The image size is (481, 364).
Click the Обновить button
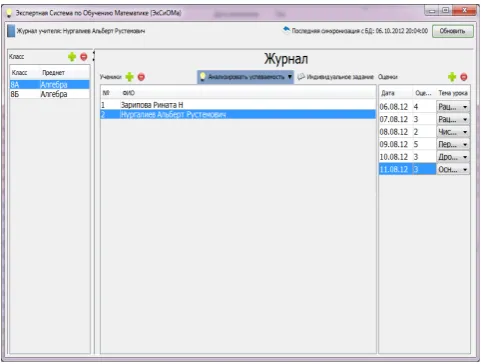tap(453, 31)
